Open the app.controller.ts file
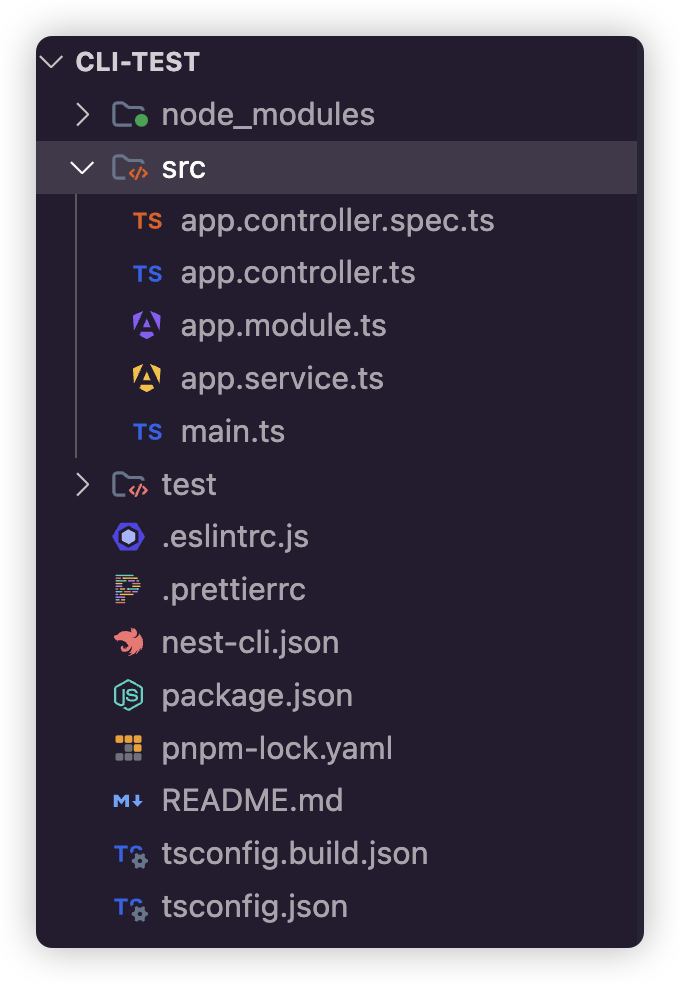 298,273
